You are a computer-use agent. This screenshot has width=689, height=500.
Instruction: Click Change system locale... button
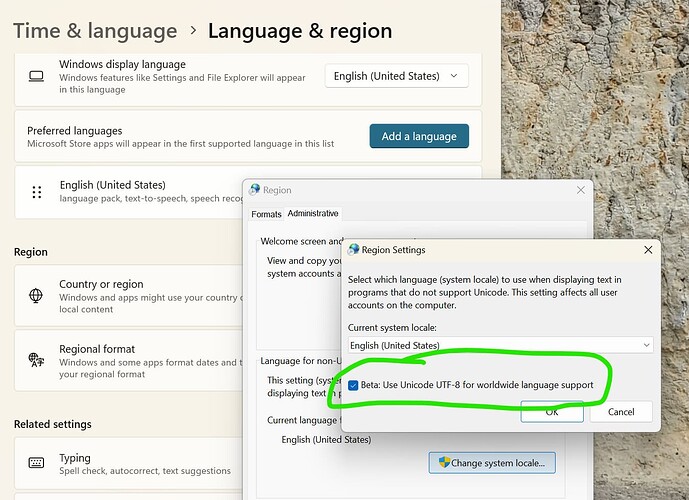click(492, 463)
